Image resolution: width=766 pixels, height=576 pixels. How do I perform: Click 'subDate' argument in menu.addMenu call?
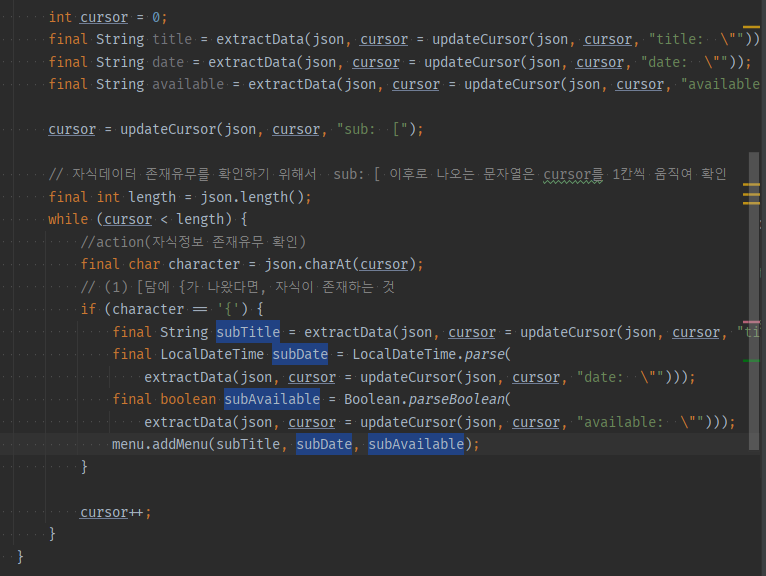[x=324, y=444]
